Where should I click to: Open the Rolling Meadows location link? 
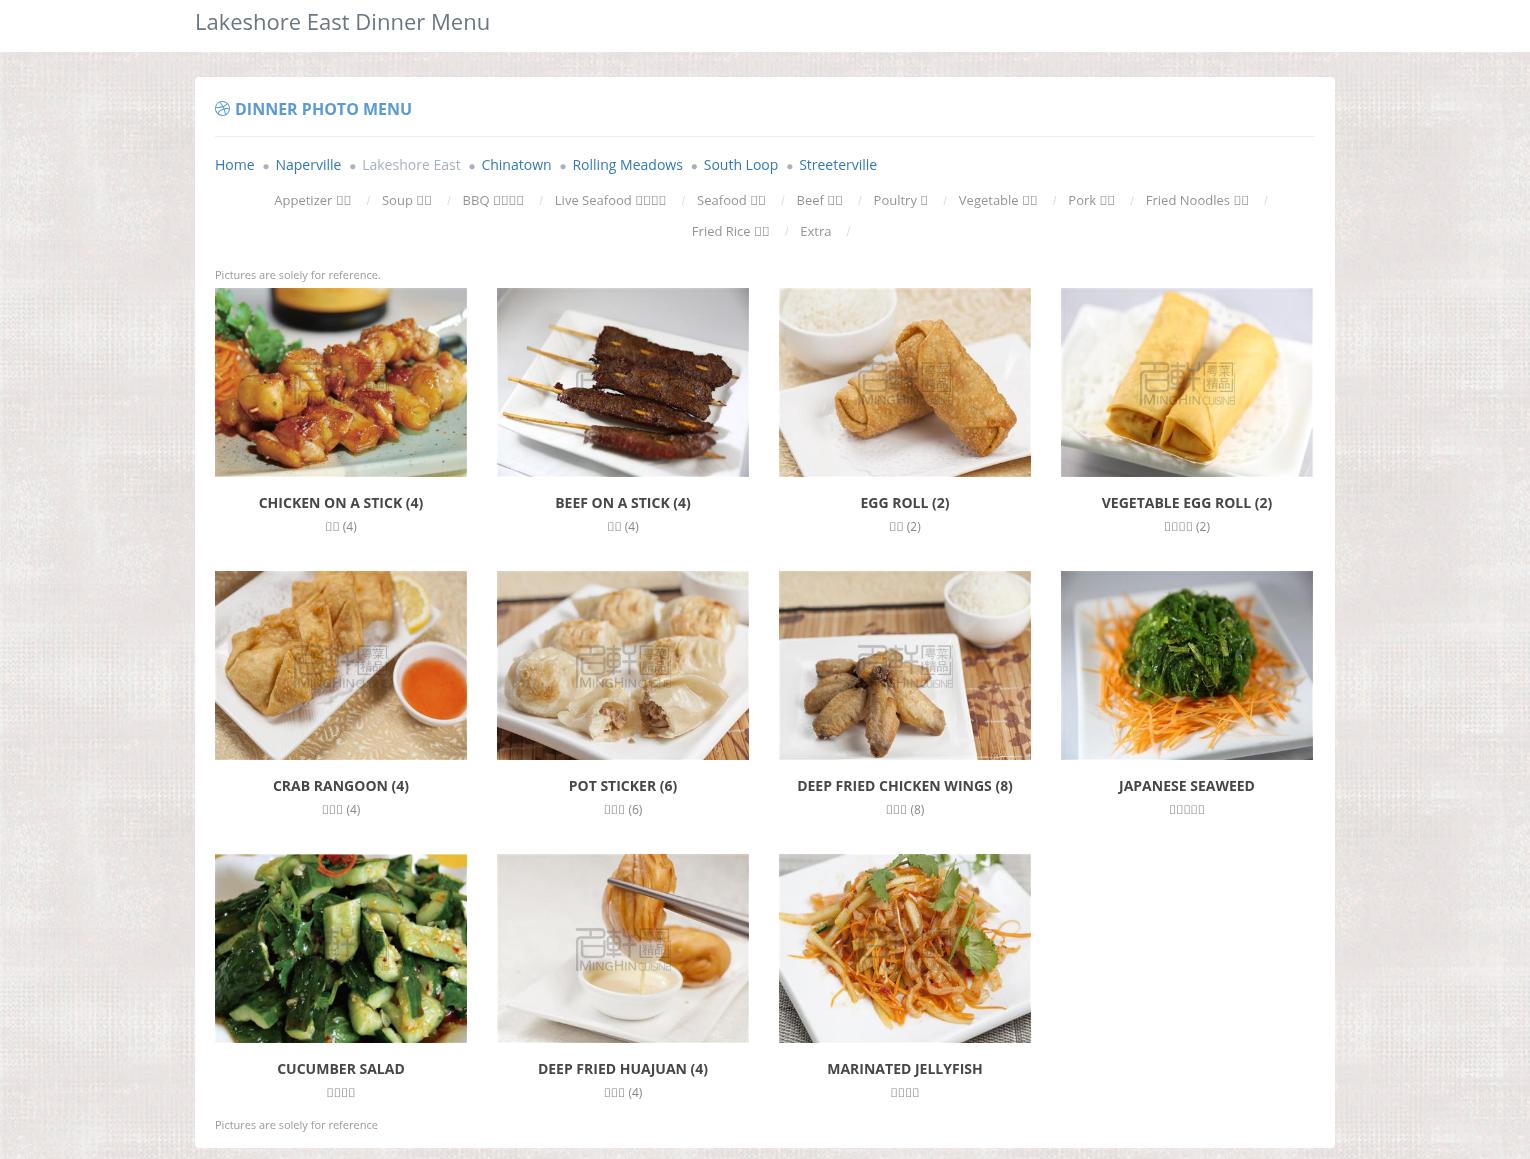(x=627, y=165)
